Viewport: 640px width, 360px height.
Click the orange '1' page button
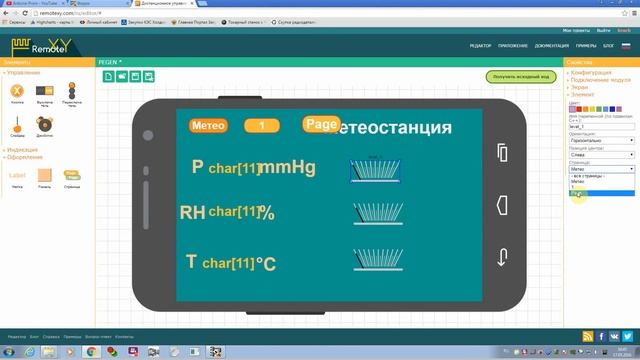[262, 125]
